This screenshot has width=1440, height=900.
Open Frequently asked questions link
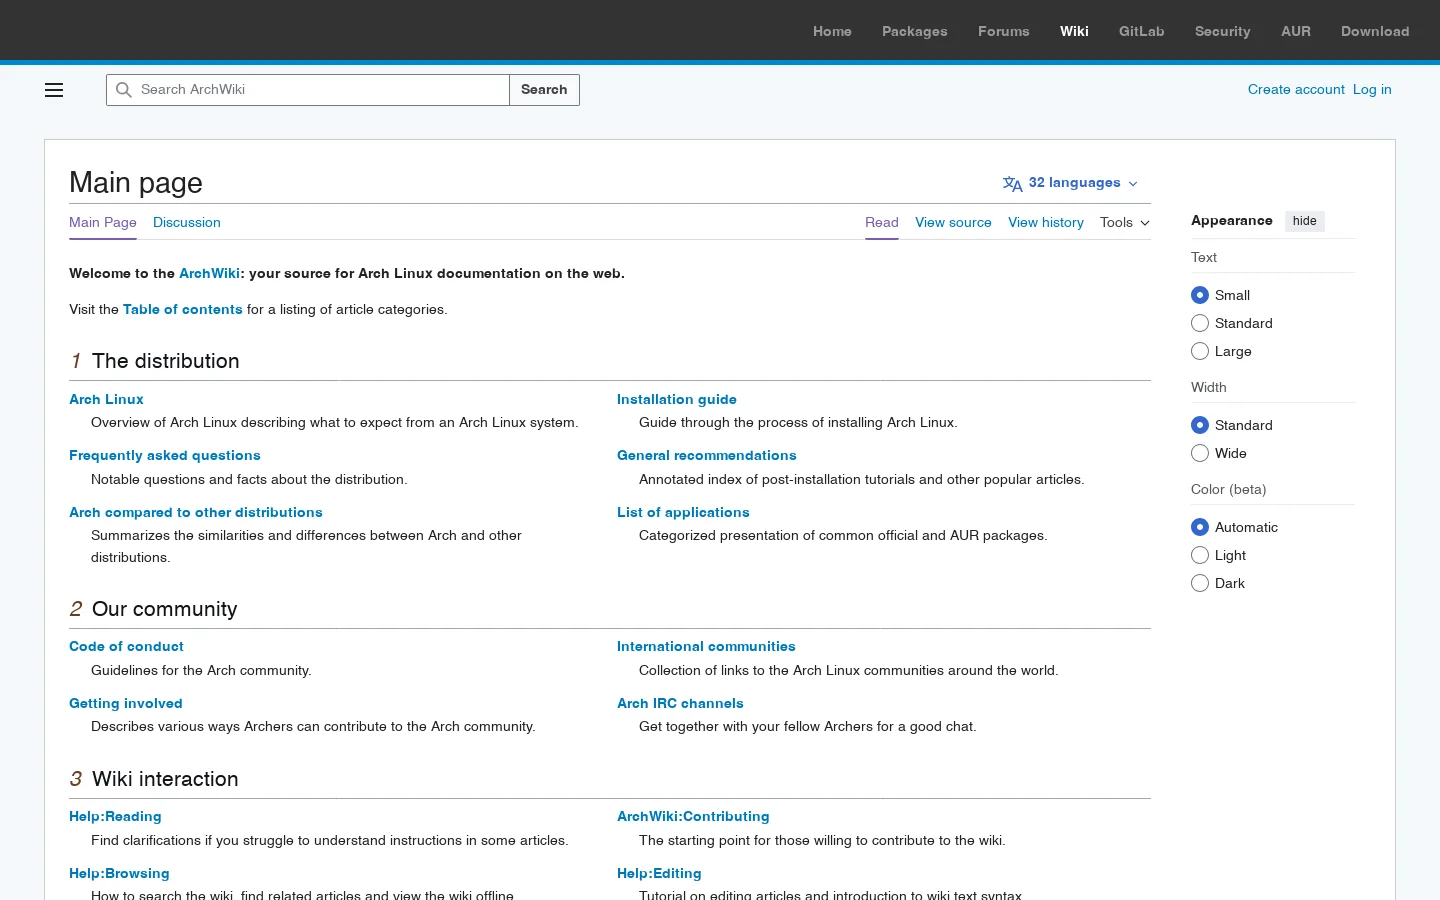click(x=165, y=455)
